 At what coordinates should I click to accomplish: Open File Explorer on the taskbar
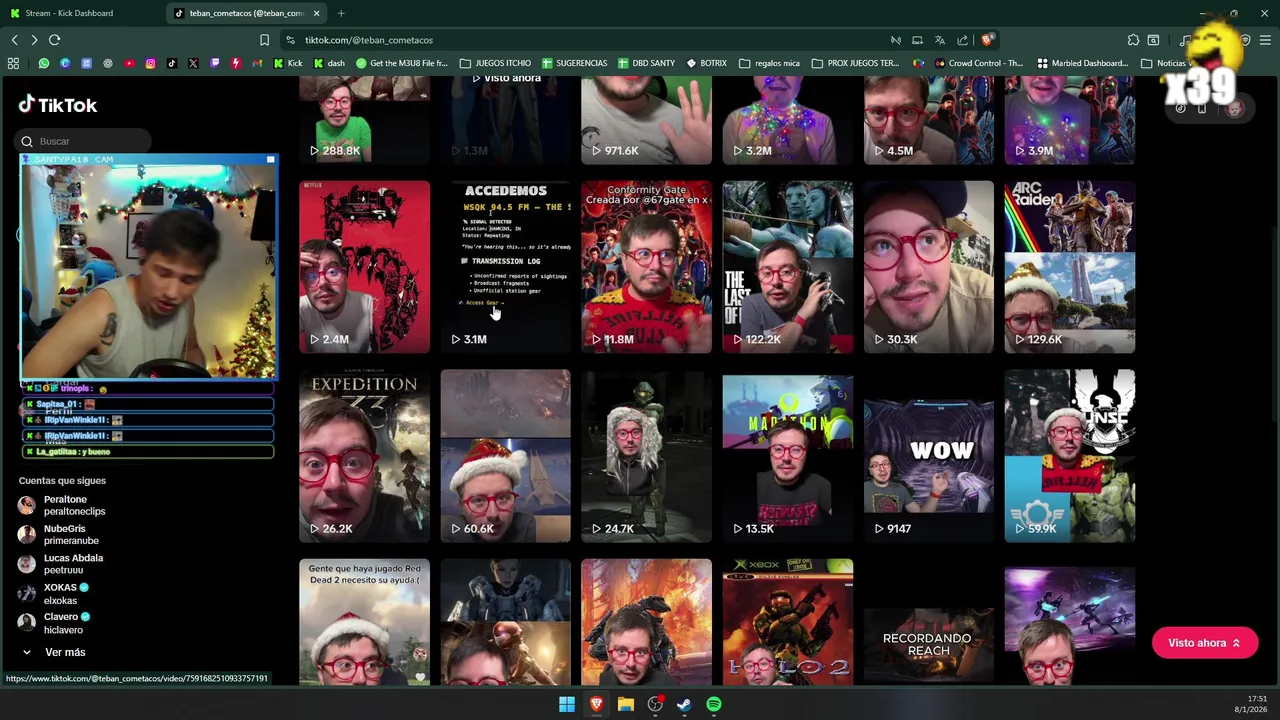tap(625, 704)
